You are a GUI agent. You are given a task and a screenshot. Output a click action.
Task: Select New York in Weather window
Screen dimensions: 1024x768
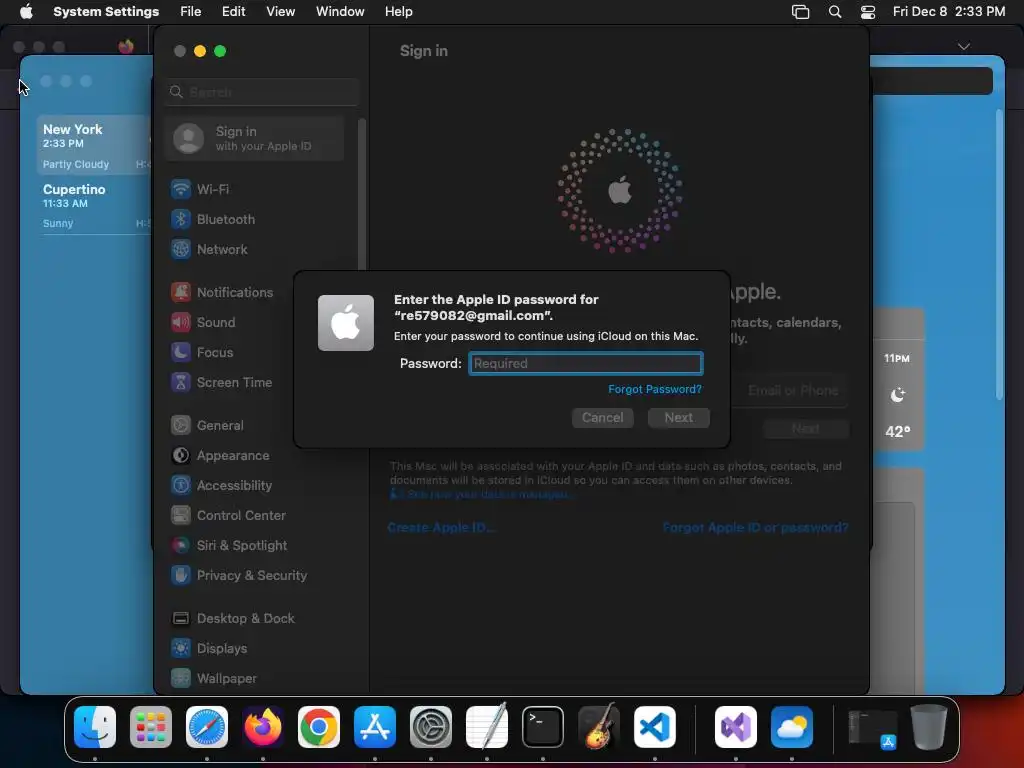[x=94, y=145]
